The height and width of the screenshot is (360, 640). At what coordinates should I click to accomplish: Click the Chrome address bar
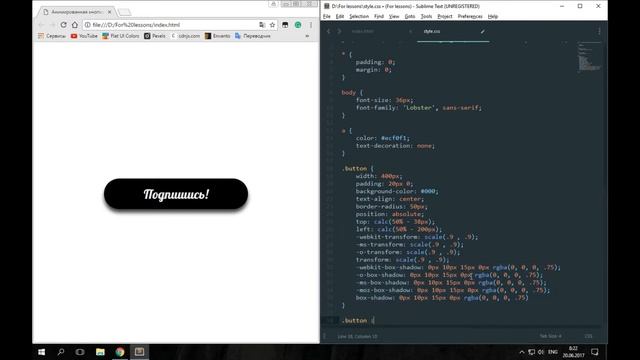click(176, 25)
